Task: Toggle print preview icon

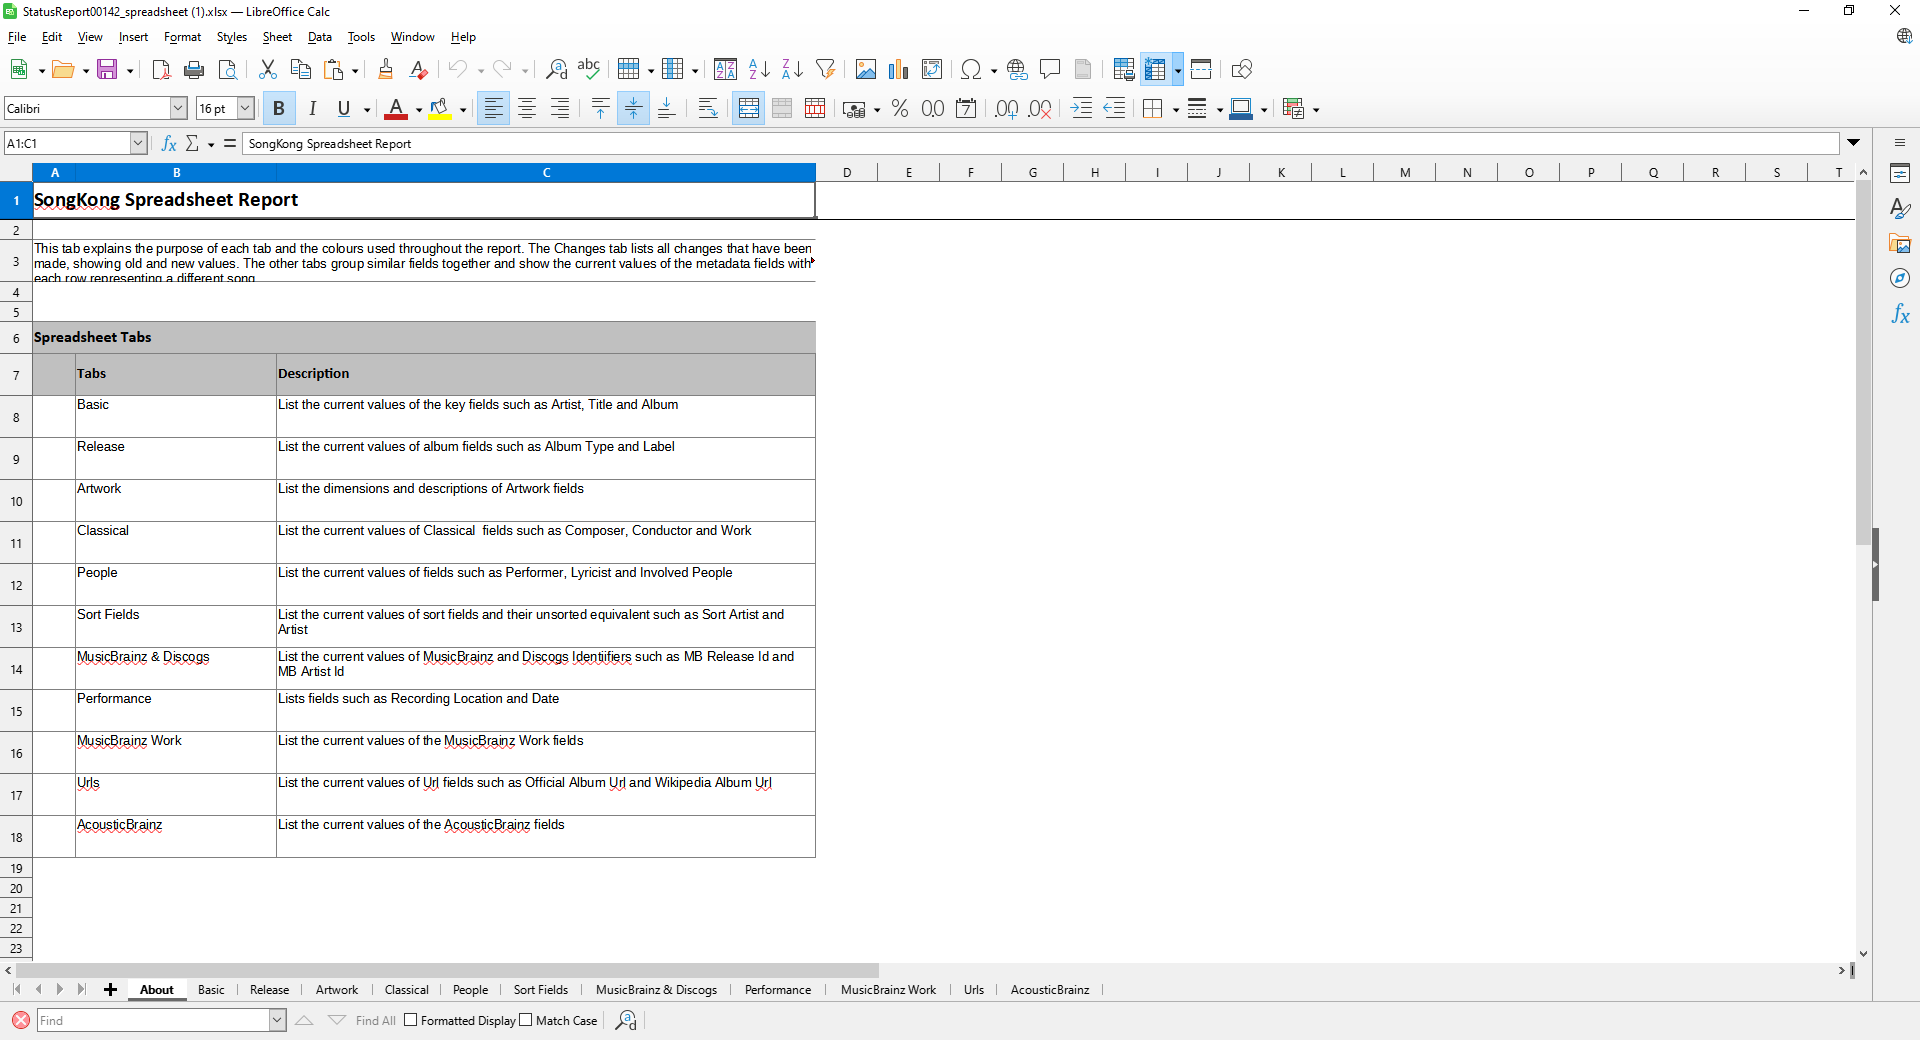Action: (x=228, y=69)
